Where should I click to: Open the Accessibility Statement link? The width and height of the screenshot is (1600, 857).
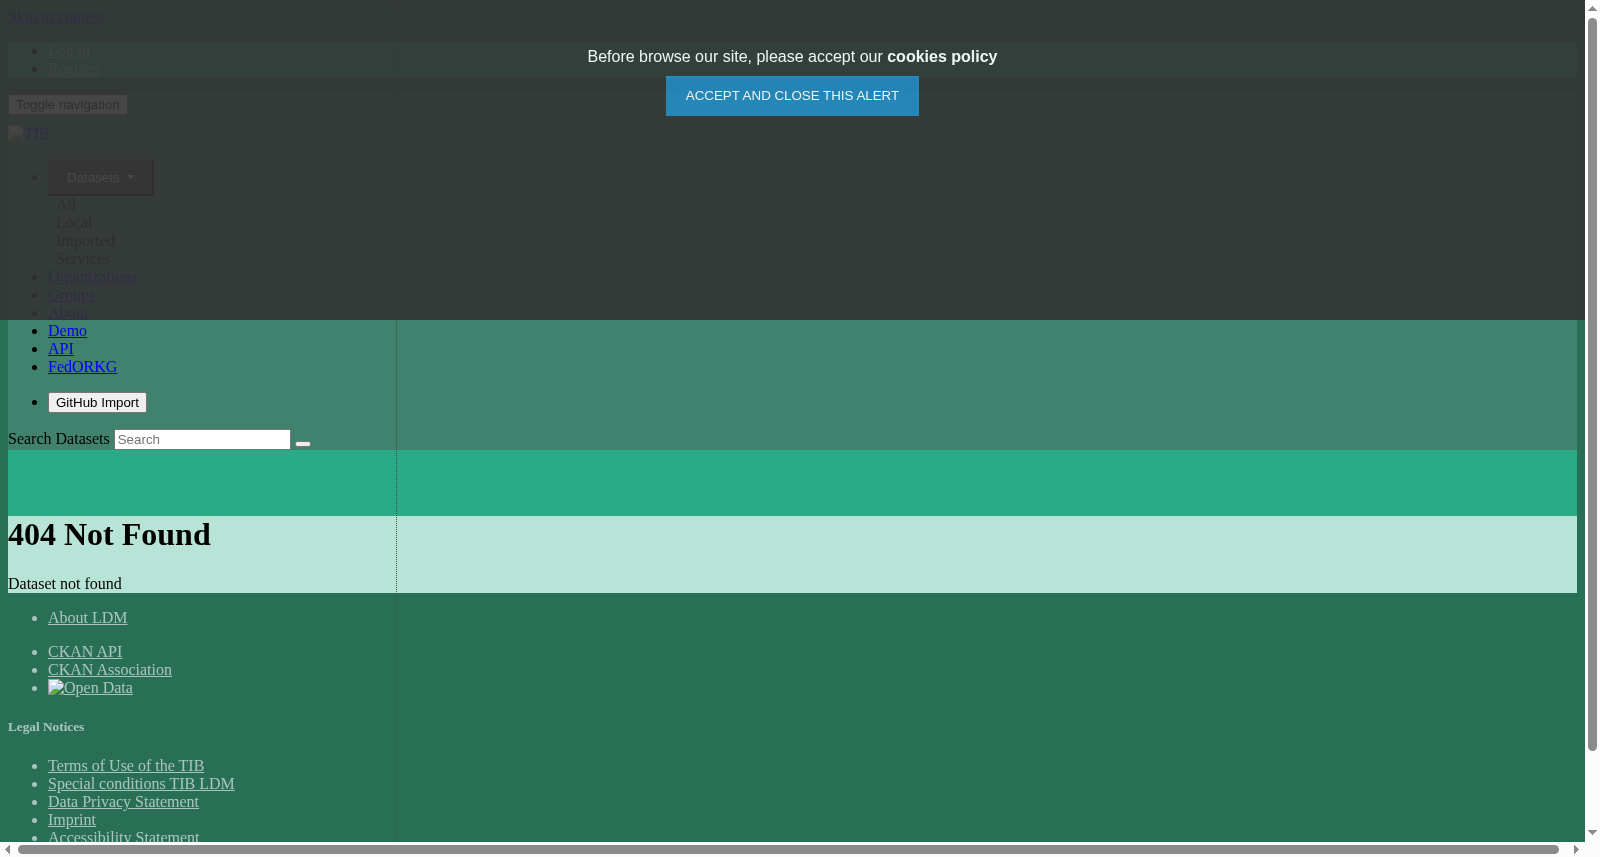click(x=123, y=837)
